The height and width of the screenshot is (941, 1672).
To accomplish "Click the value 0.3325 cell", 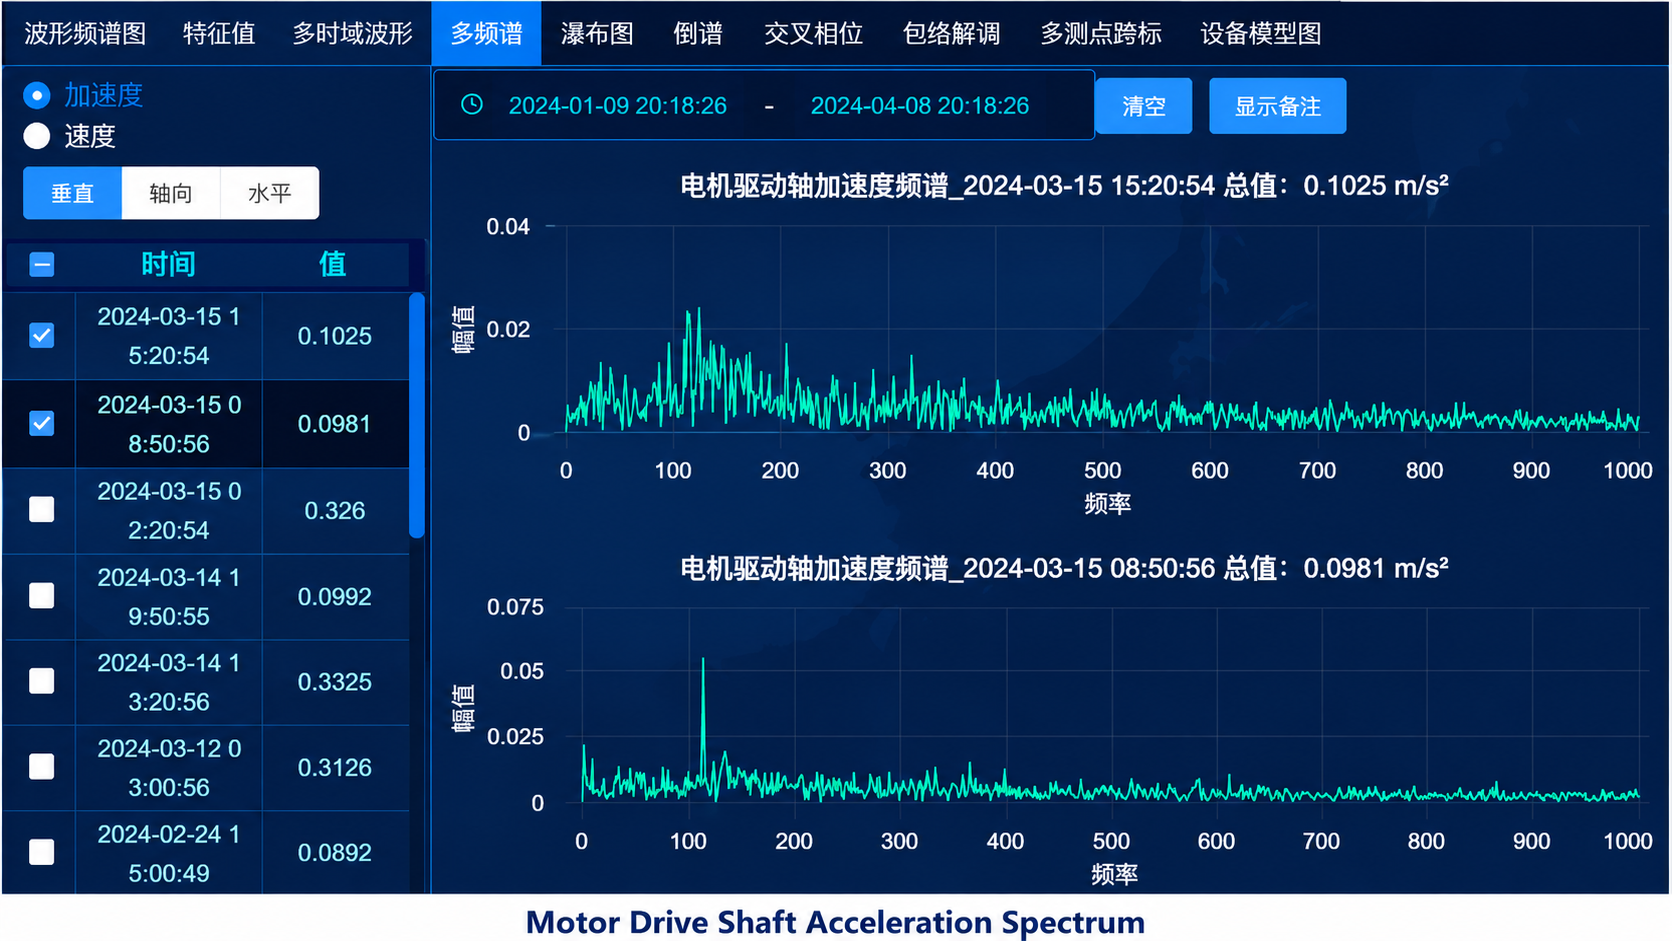I will point(335,682).
